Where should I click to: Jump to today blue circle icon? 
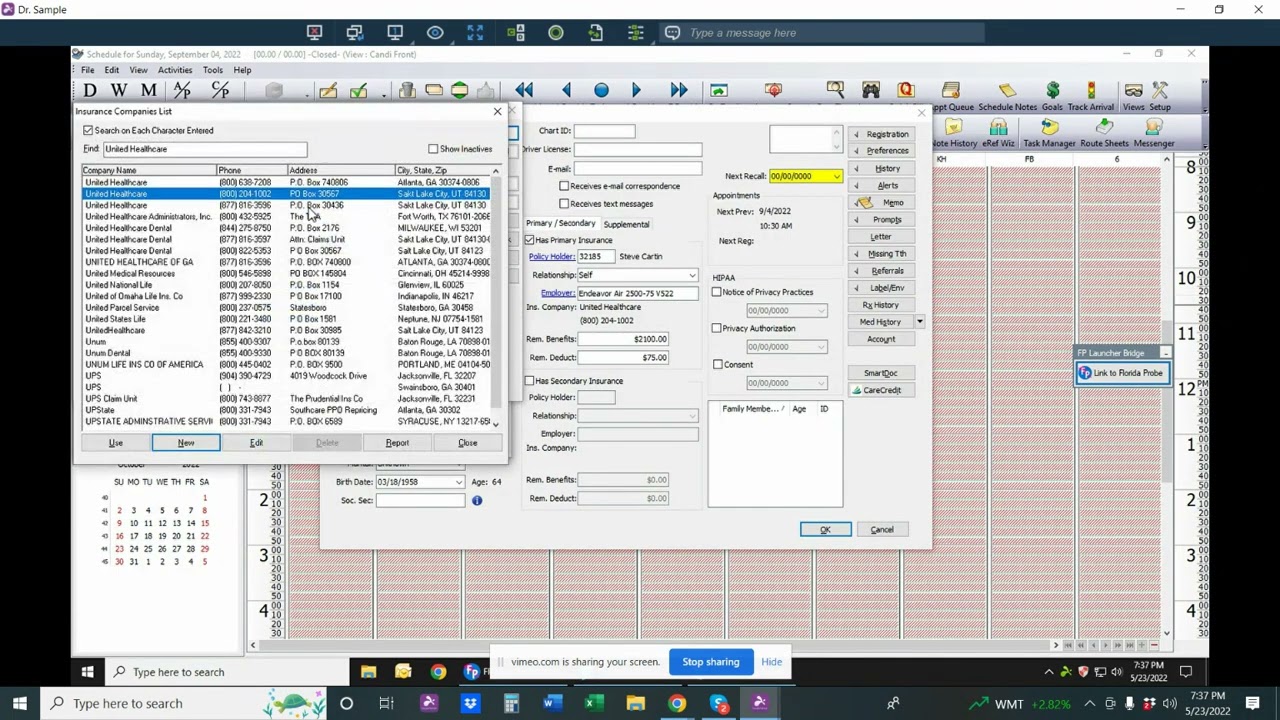click(601, 91)
